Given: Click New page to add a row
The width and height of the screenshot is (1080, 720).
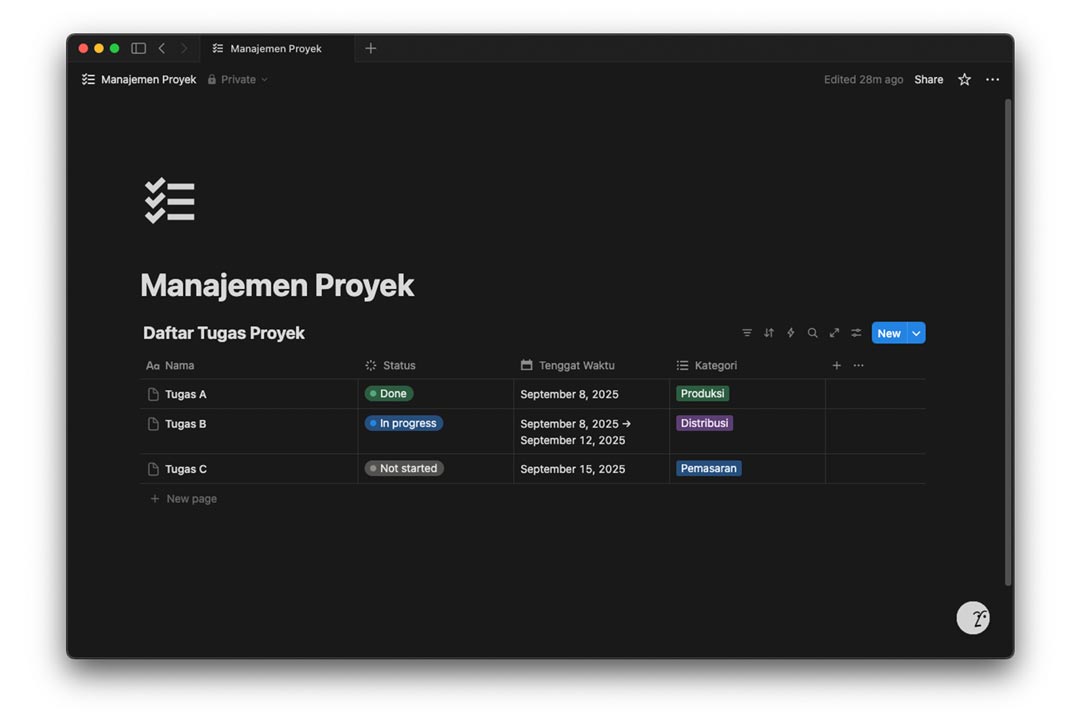Looking at the screenshot, I should (183, 498).
